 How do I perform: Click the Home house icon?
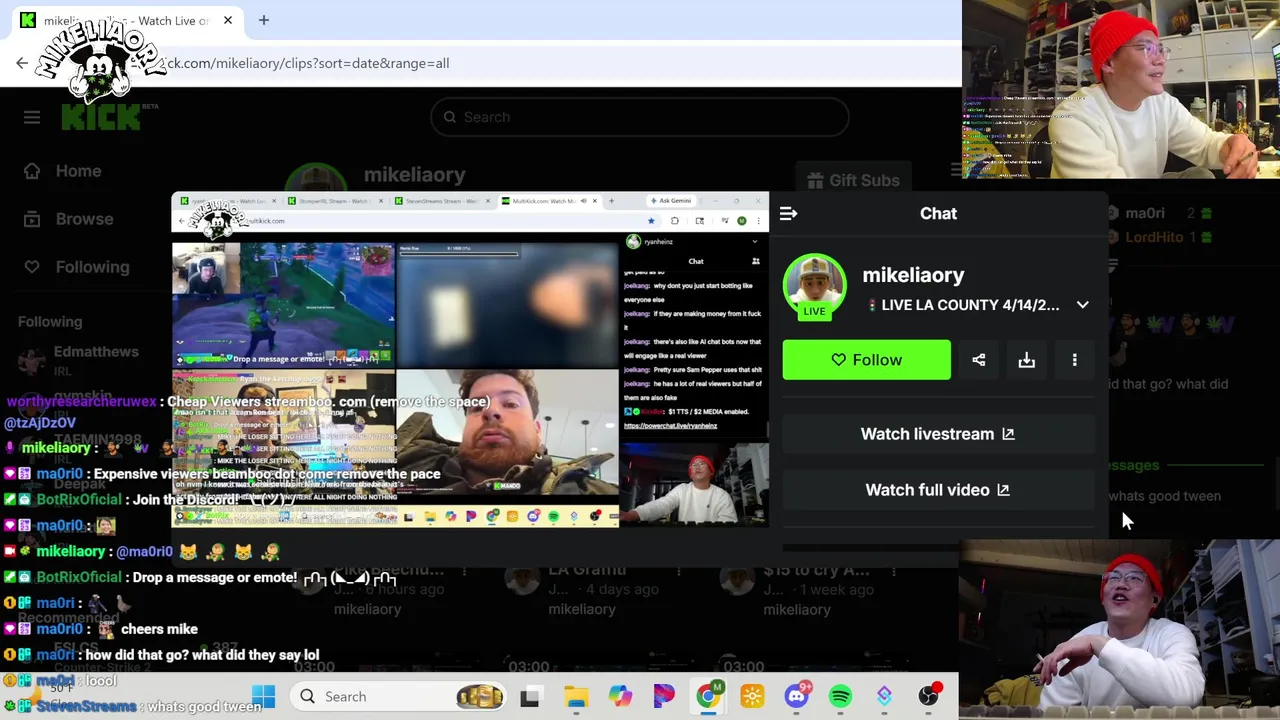(x=32, y=171)
